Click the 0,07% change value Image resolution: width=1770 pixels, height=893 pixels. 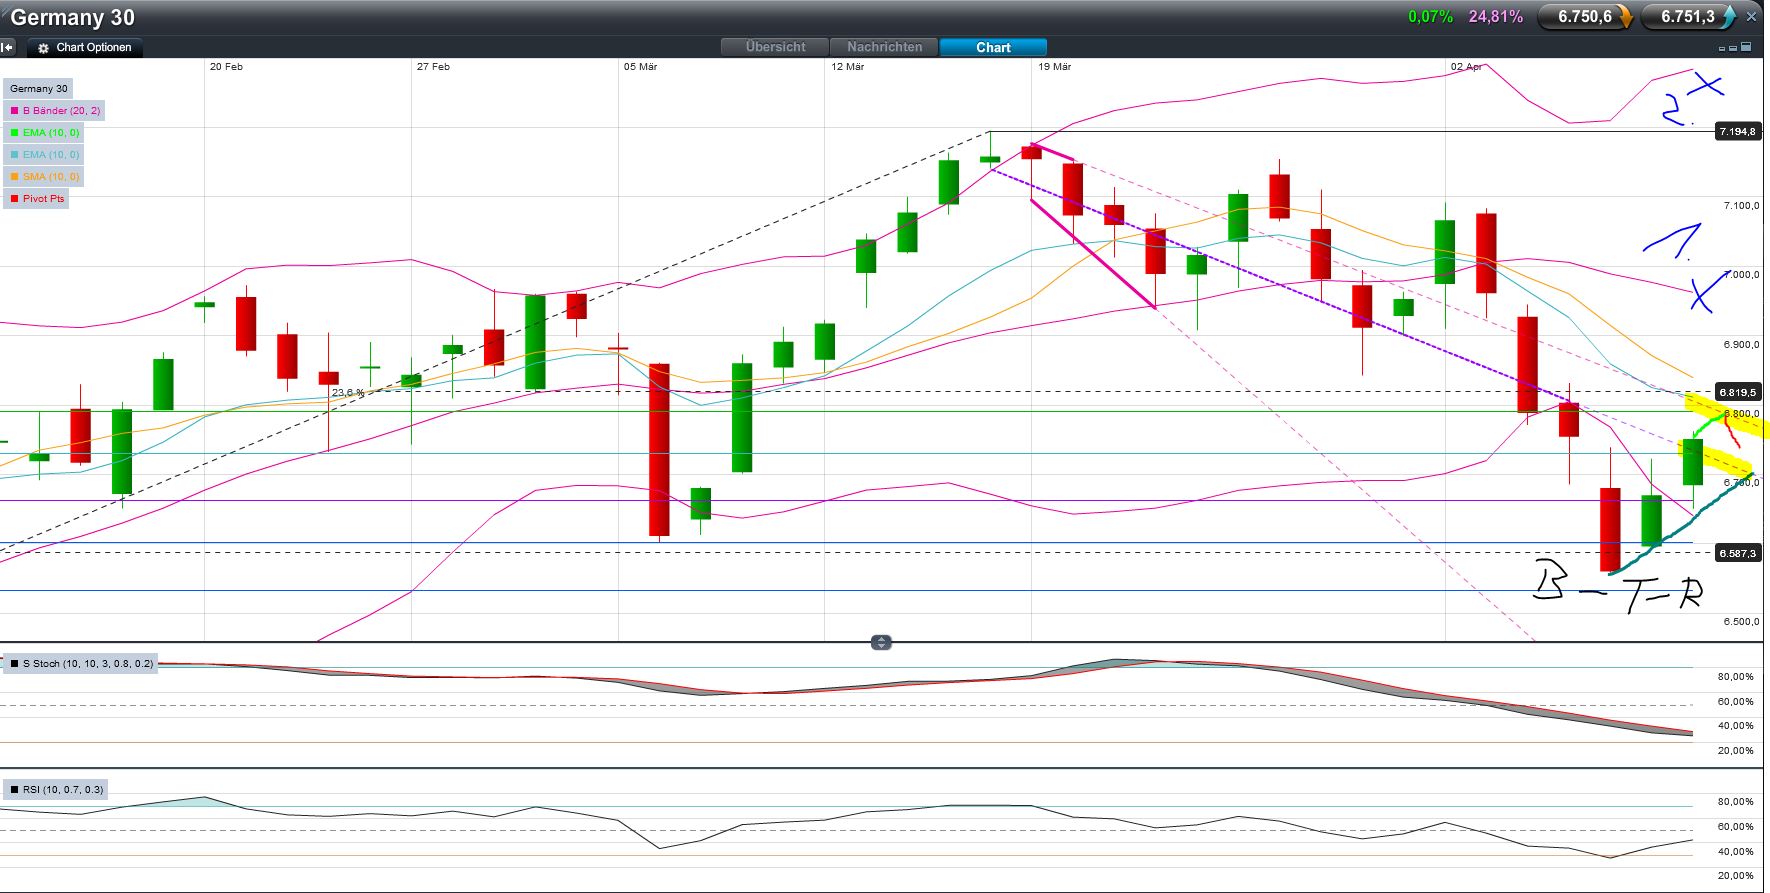[1430, 17]
